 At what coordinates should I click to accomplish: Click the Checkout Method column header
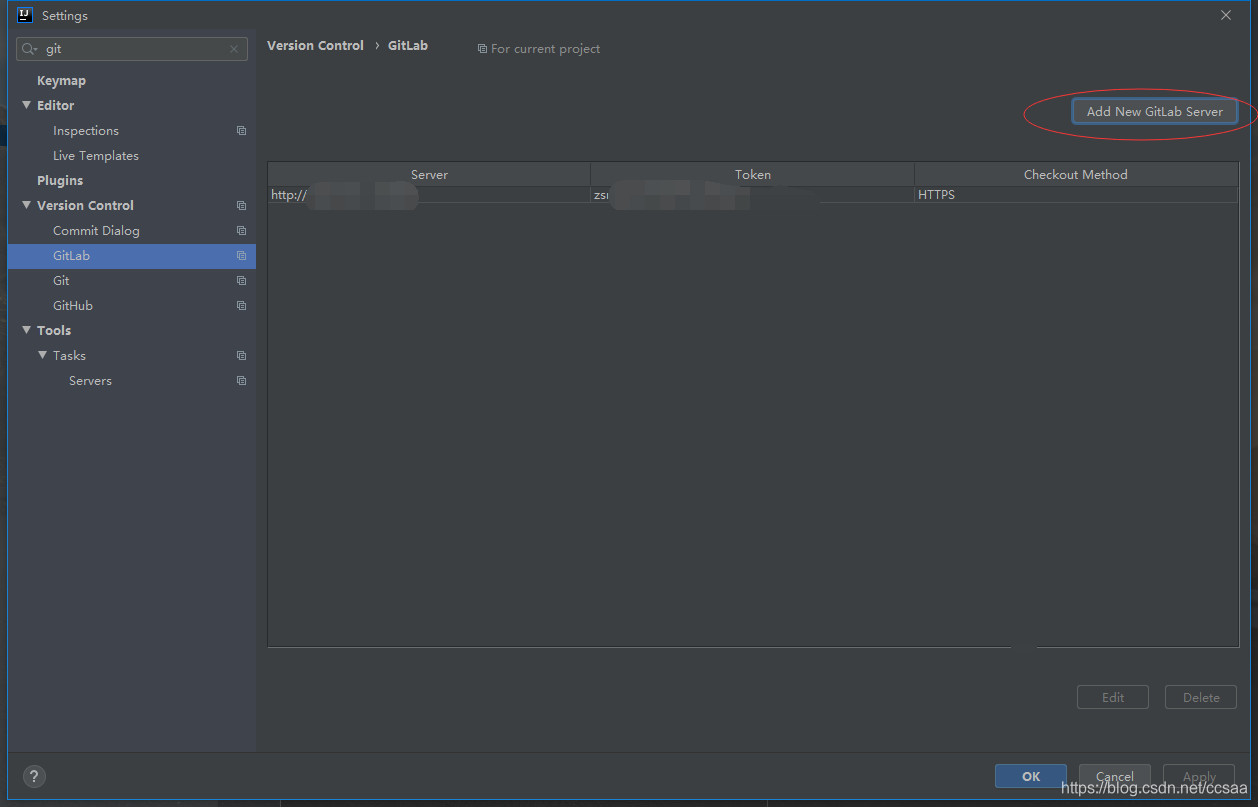point(1076,174)
